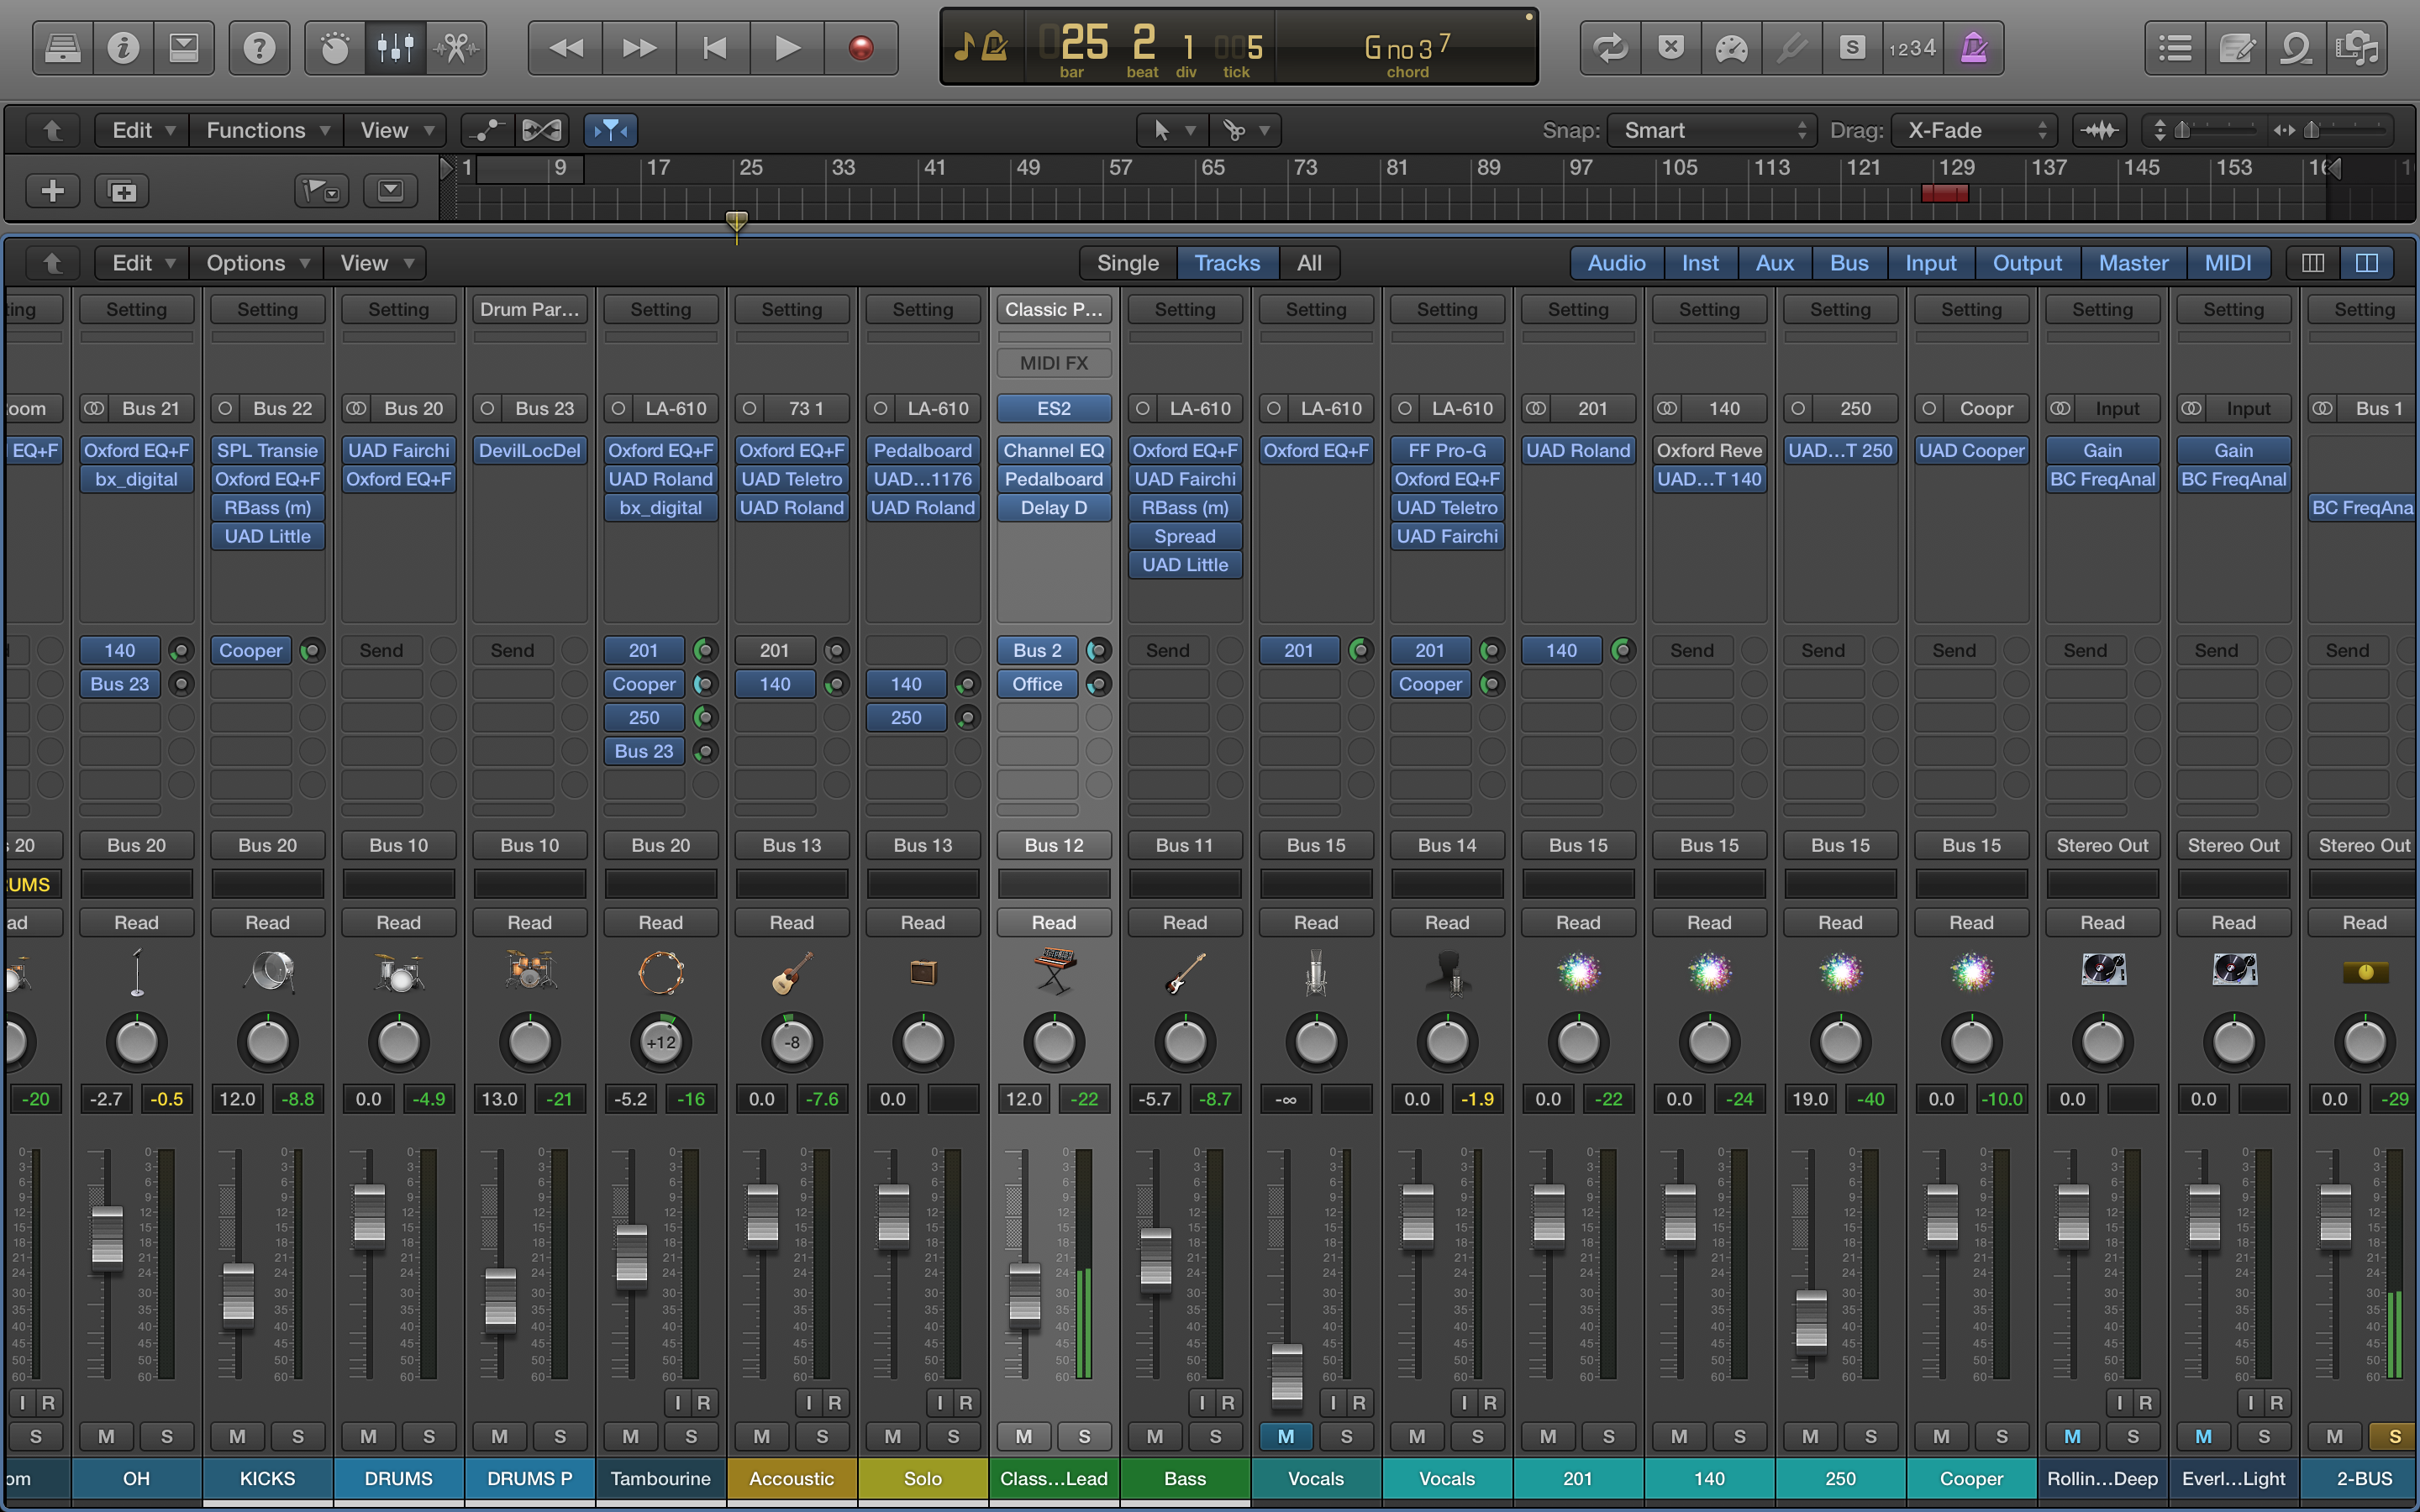Open the Smart Controls dial icon
The width and height of the screenshot is (2420, 1512).
[334, 47]
